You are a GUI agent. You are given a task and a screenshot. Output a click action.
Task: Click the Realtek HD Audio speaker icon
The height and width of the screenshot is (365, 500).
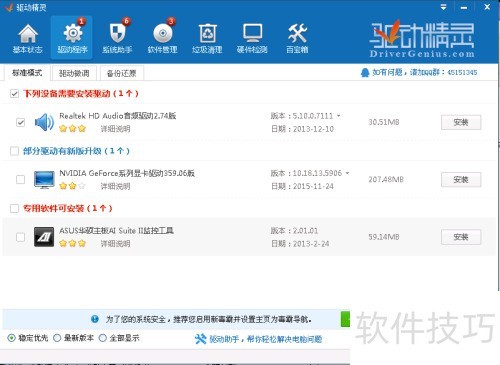click(x=44, y=122)
